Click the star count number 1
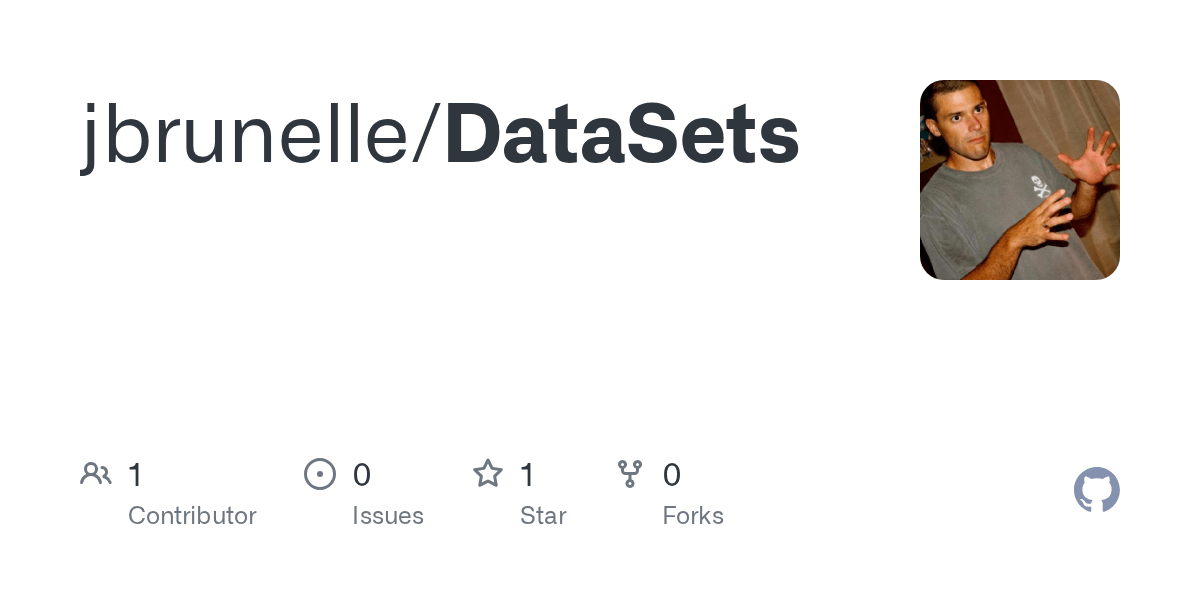This screenshot has width=1200, height=600. coord(527,475)
